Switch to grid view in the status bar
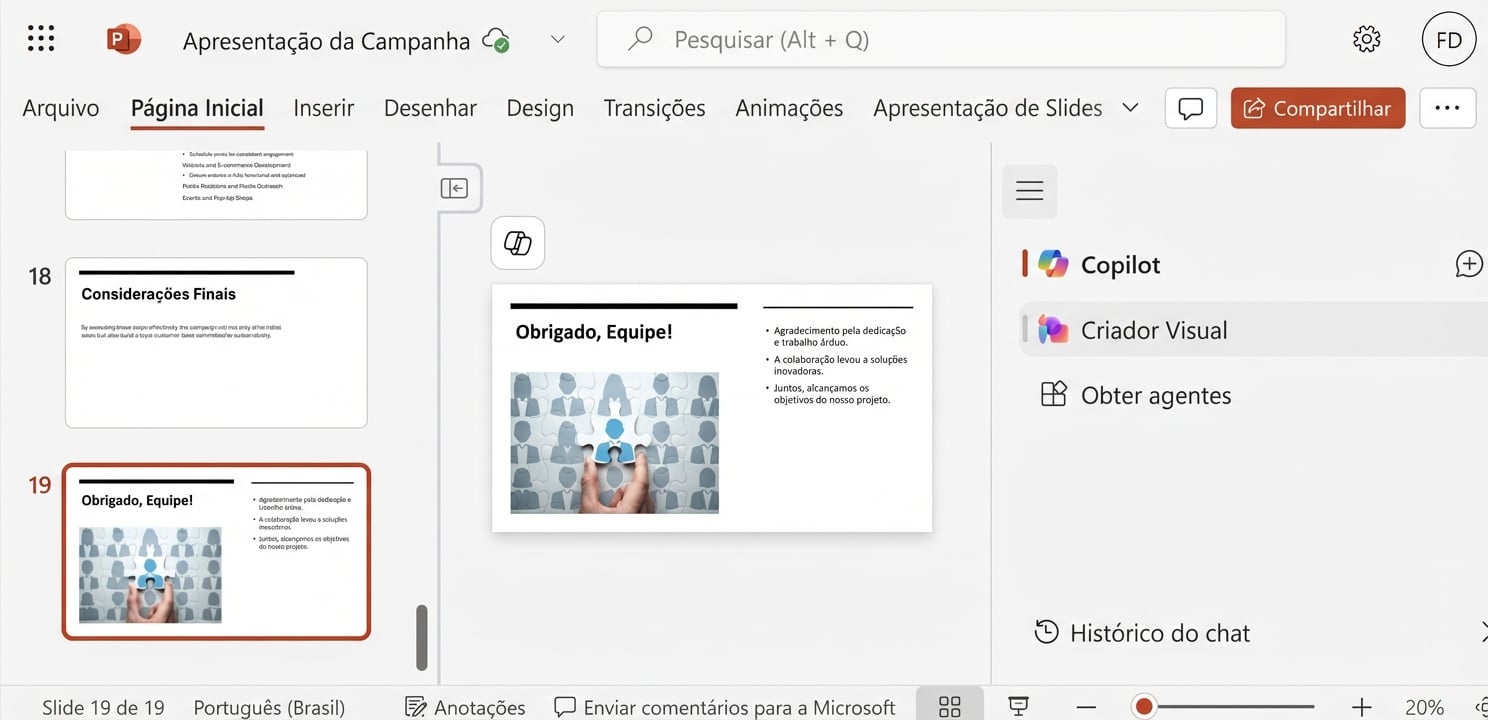 (948, 705)
